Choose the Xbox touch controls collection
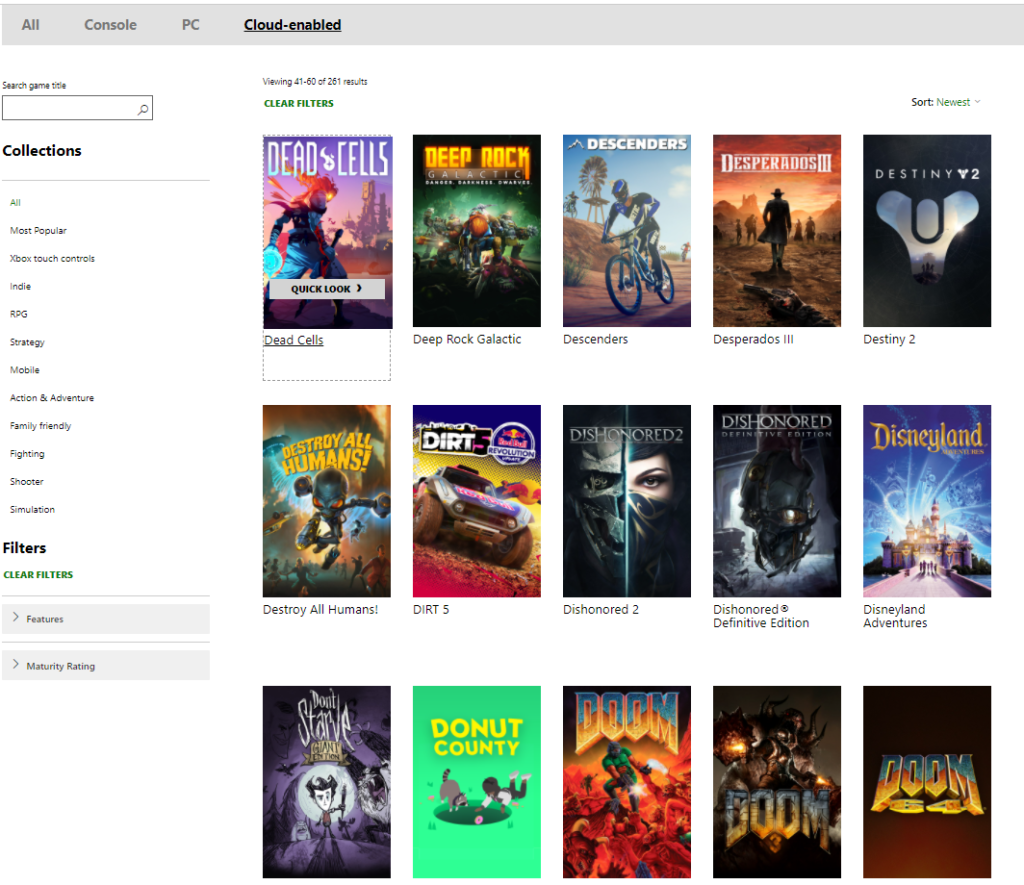This screenshot has height=885, width=1024. coord(52,259)
